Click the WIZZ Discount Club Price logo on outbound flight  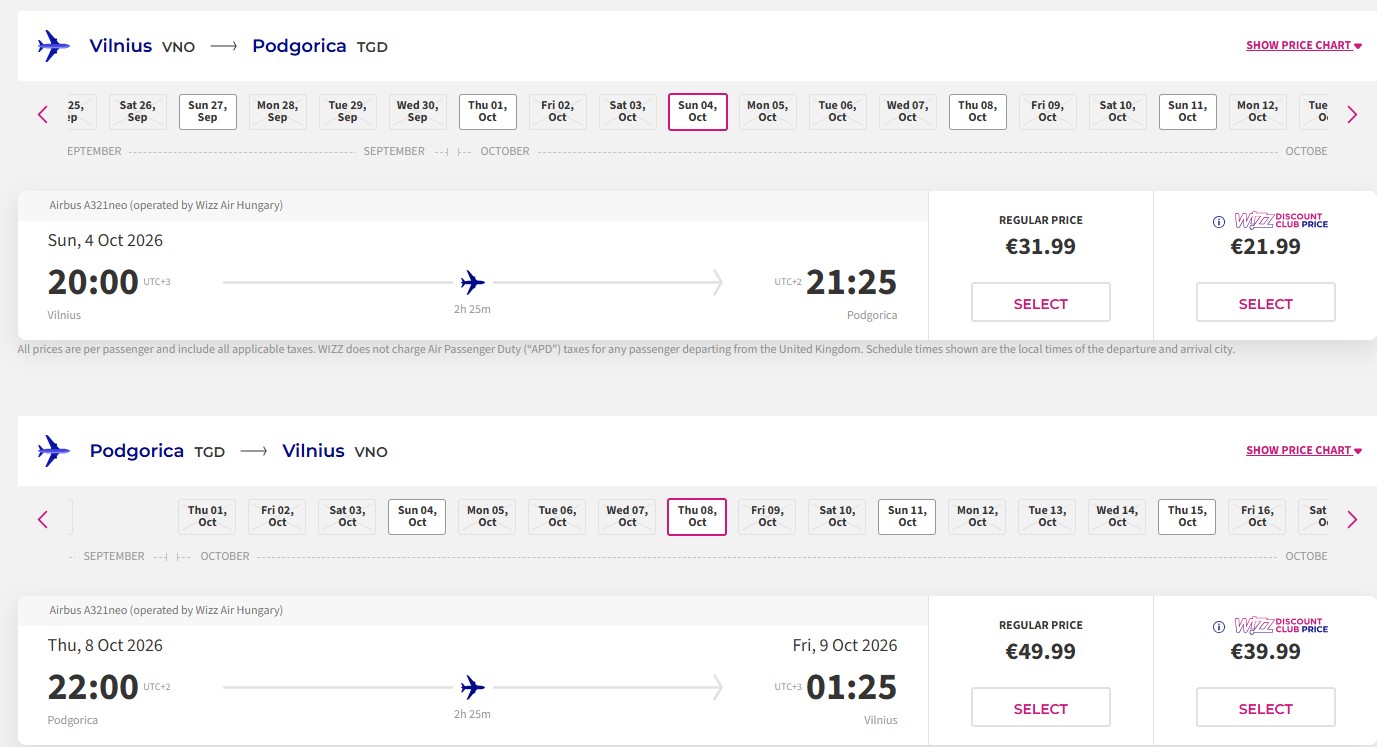click(1281, 221)
